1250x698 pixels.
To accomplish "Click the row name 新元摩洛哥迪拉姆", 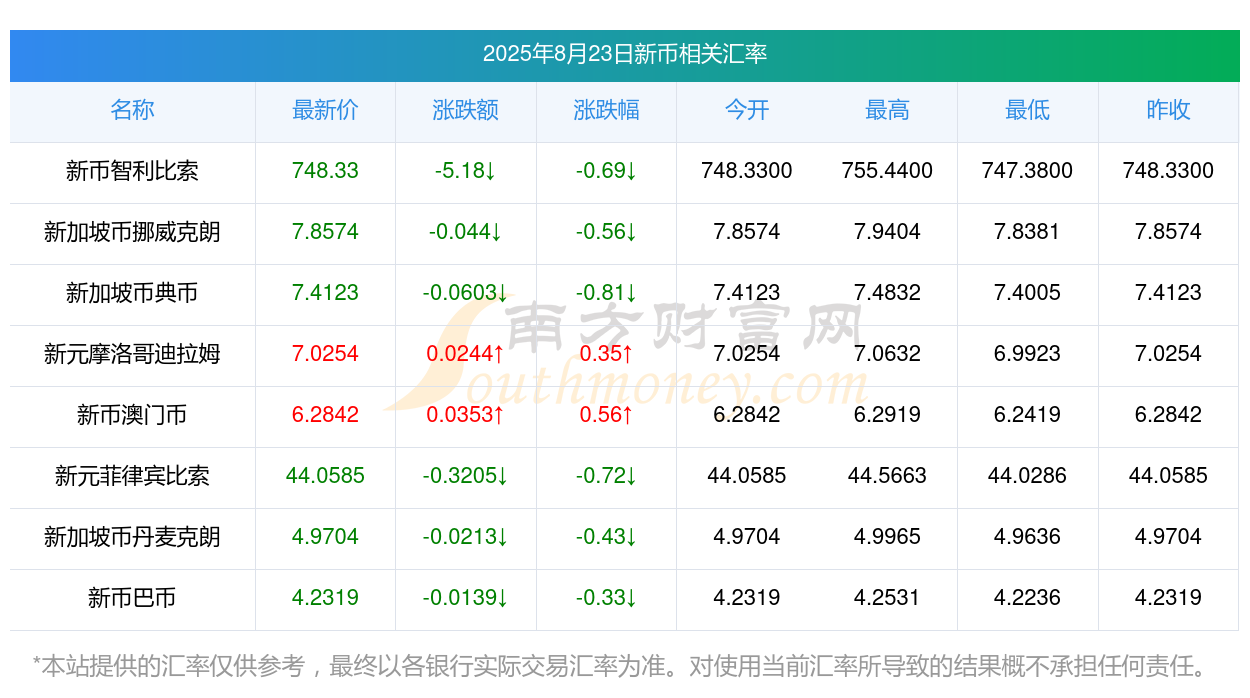I will coord(132,354).
